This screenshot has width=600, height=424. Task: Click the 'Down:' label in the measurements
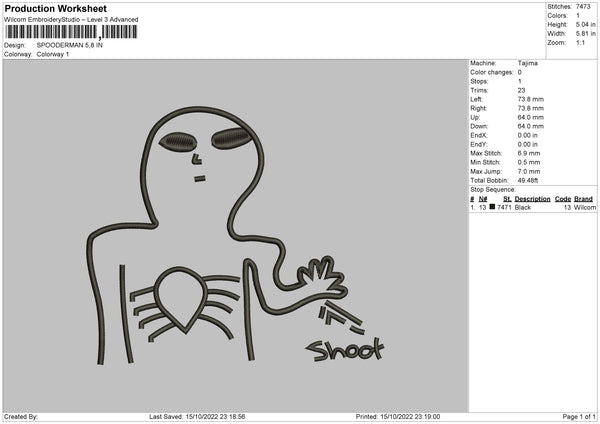(479, 126)
